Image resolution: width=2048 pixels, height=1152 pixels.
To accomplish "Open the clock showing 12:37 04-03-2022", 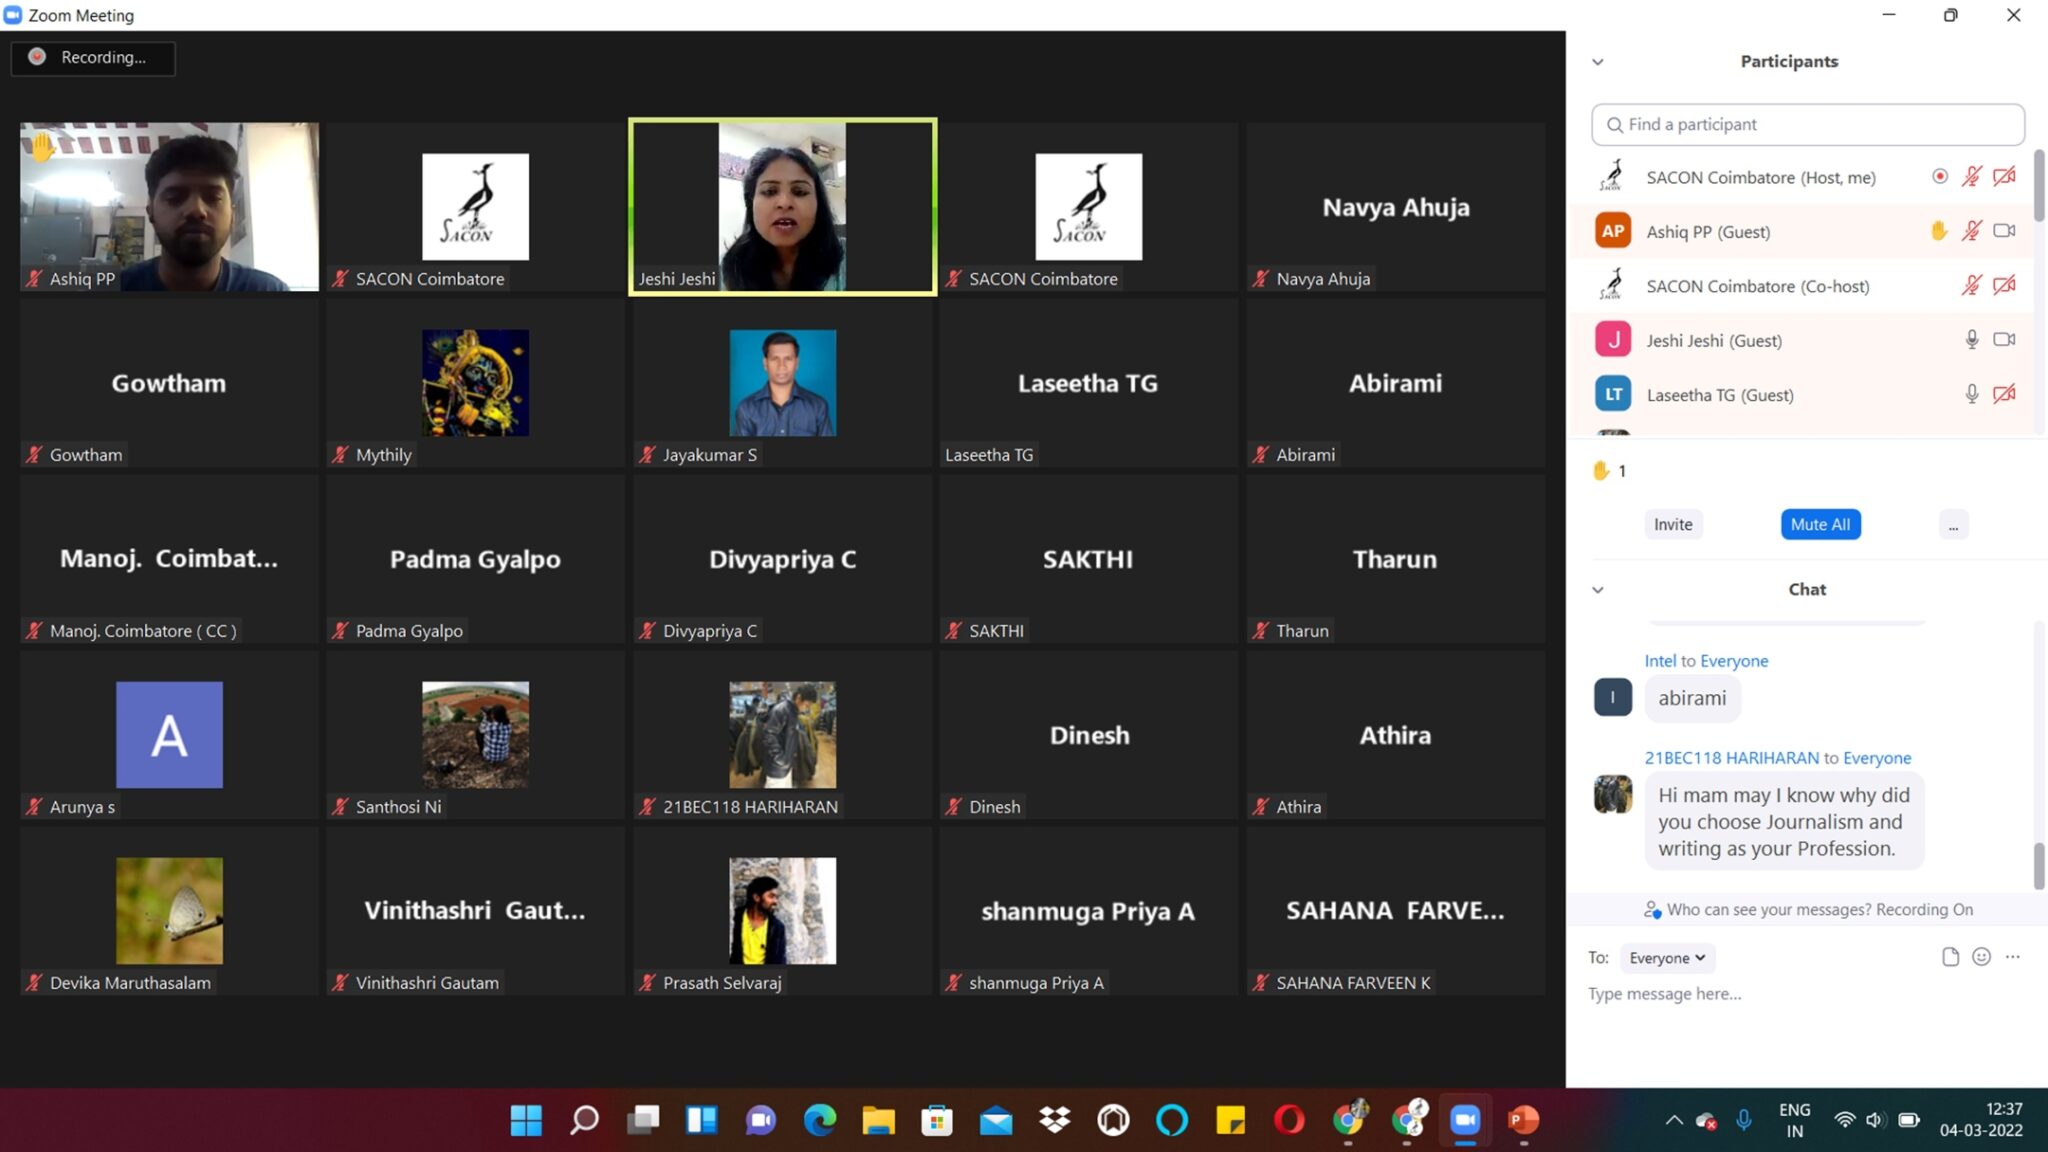I will (x=1981, y=1120).
